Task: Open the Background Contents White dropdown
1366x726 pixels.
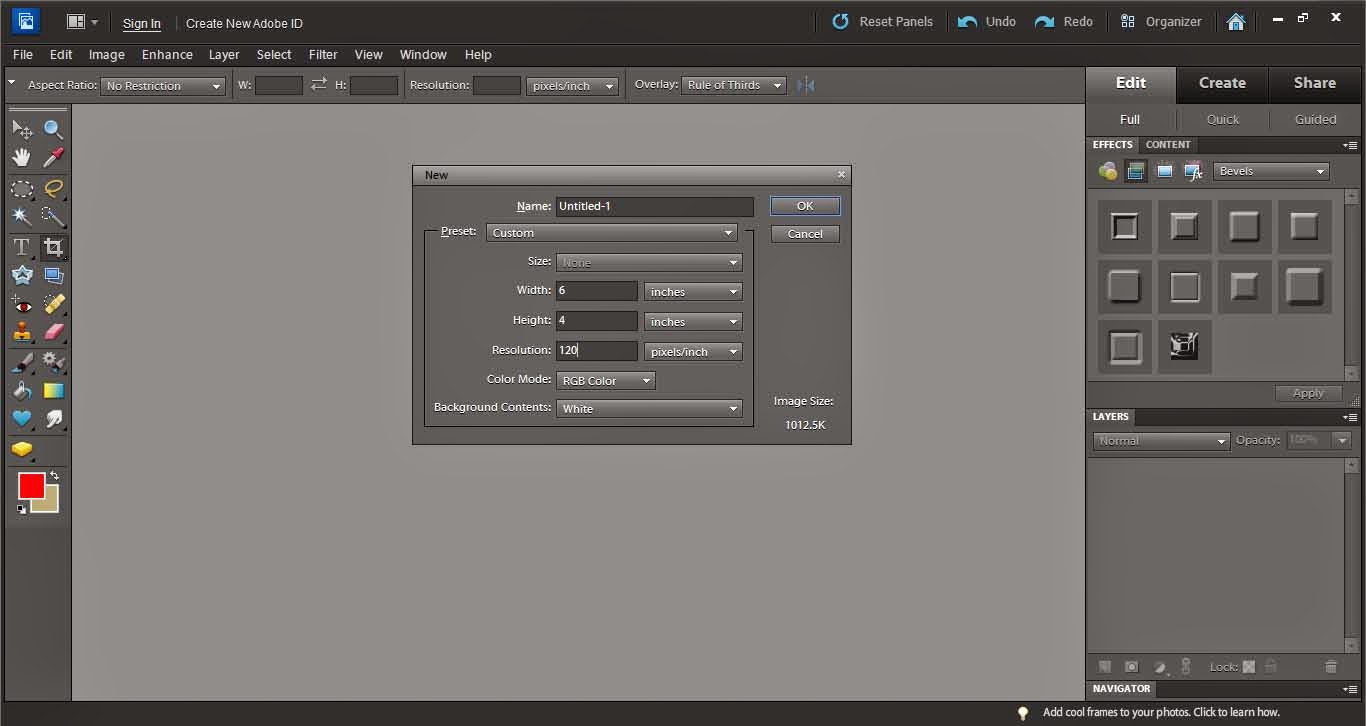Action: [649, 409]
